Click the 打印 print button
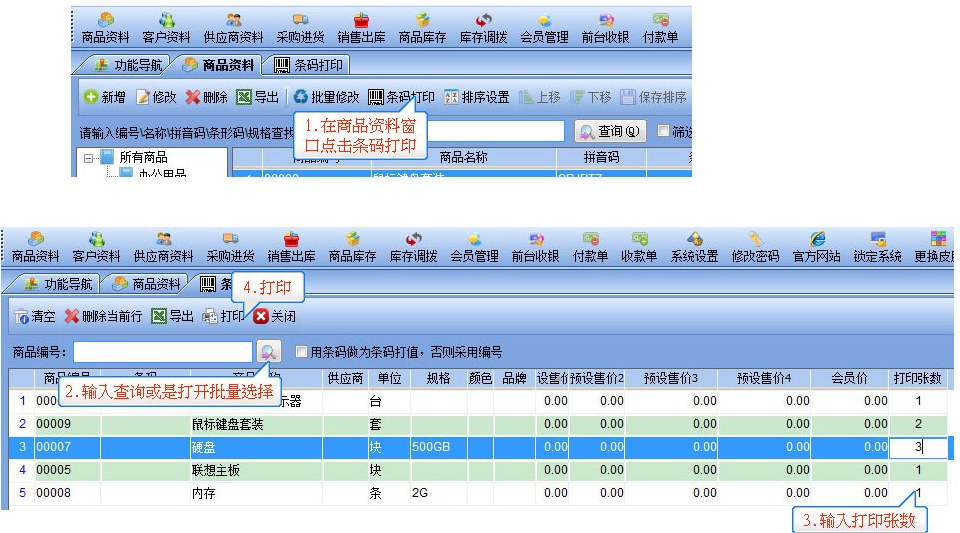Screen dimensions: 960x533 pyautogui.click(x=223, y=316)
